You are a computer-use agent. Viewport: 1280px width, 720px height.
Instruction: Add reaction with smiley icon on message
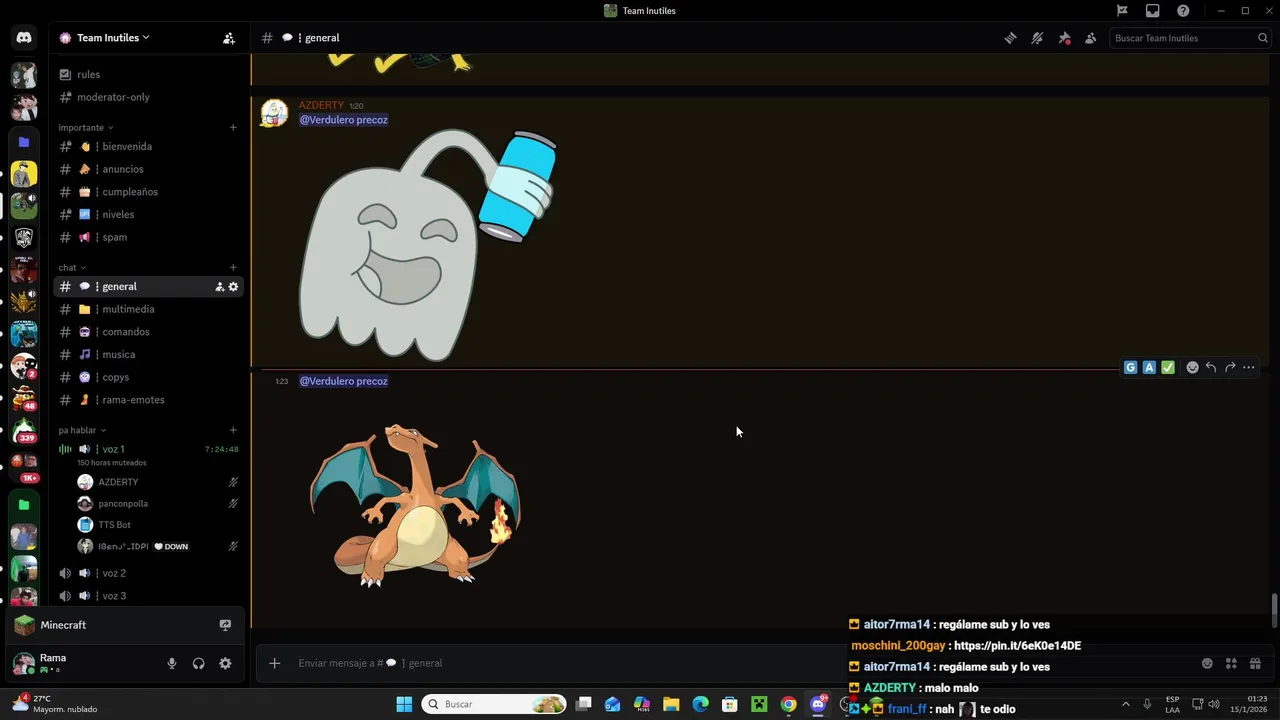[x=1192, y=368]
